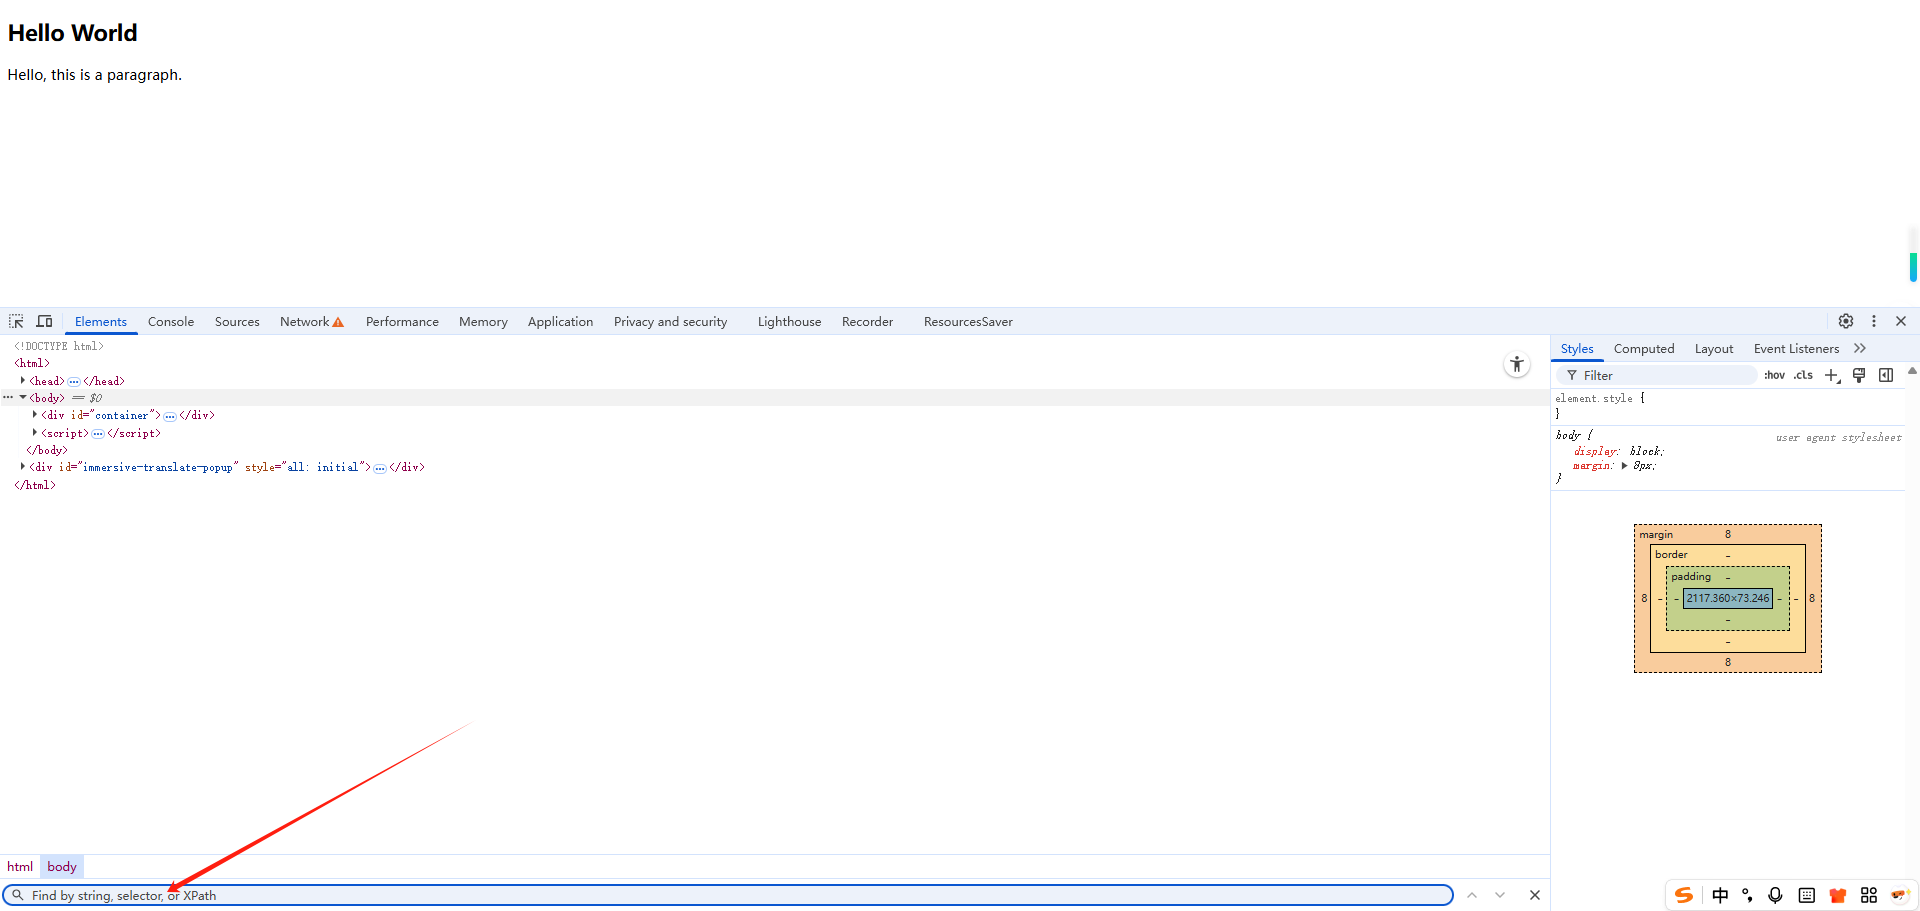Jump to next search result arrow

pos(1500,895)
